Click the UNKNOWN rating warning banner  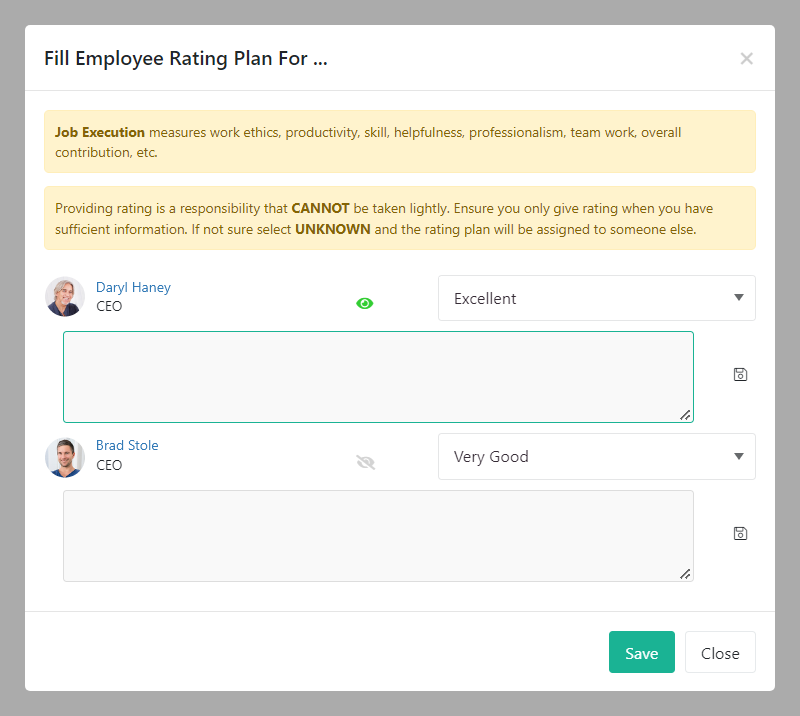pos(399,218)
